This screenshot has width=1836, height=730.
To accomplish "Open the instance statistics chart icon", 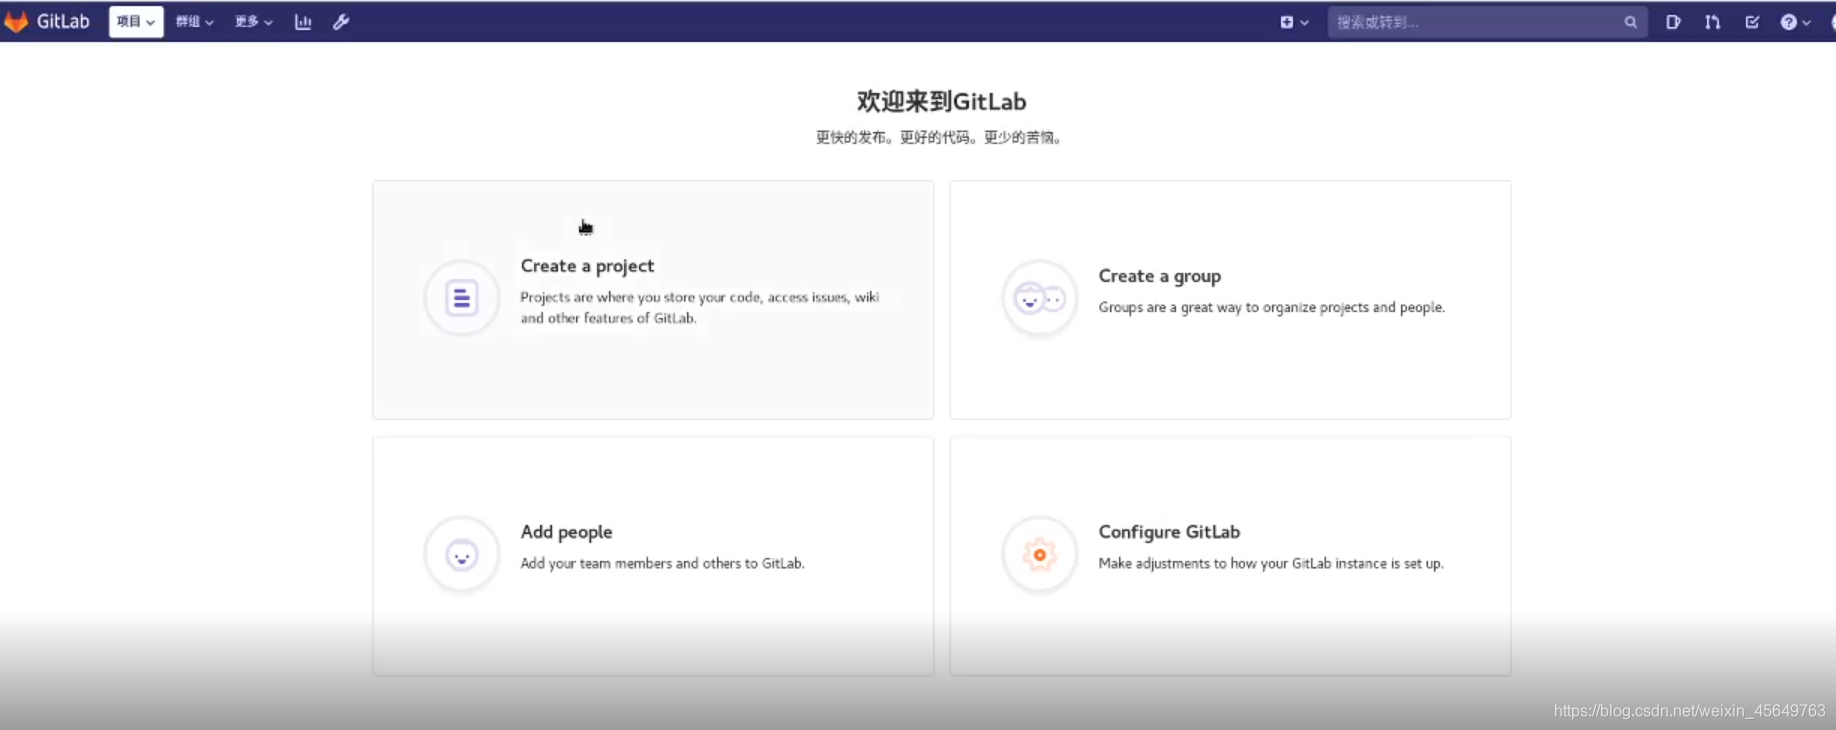I will (303, 21).
